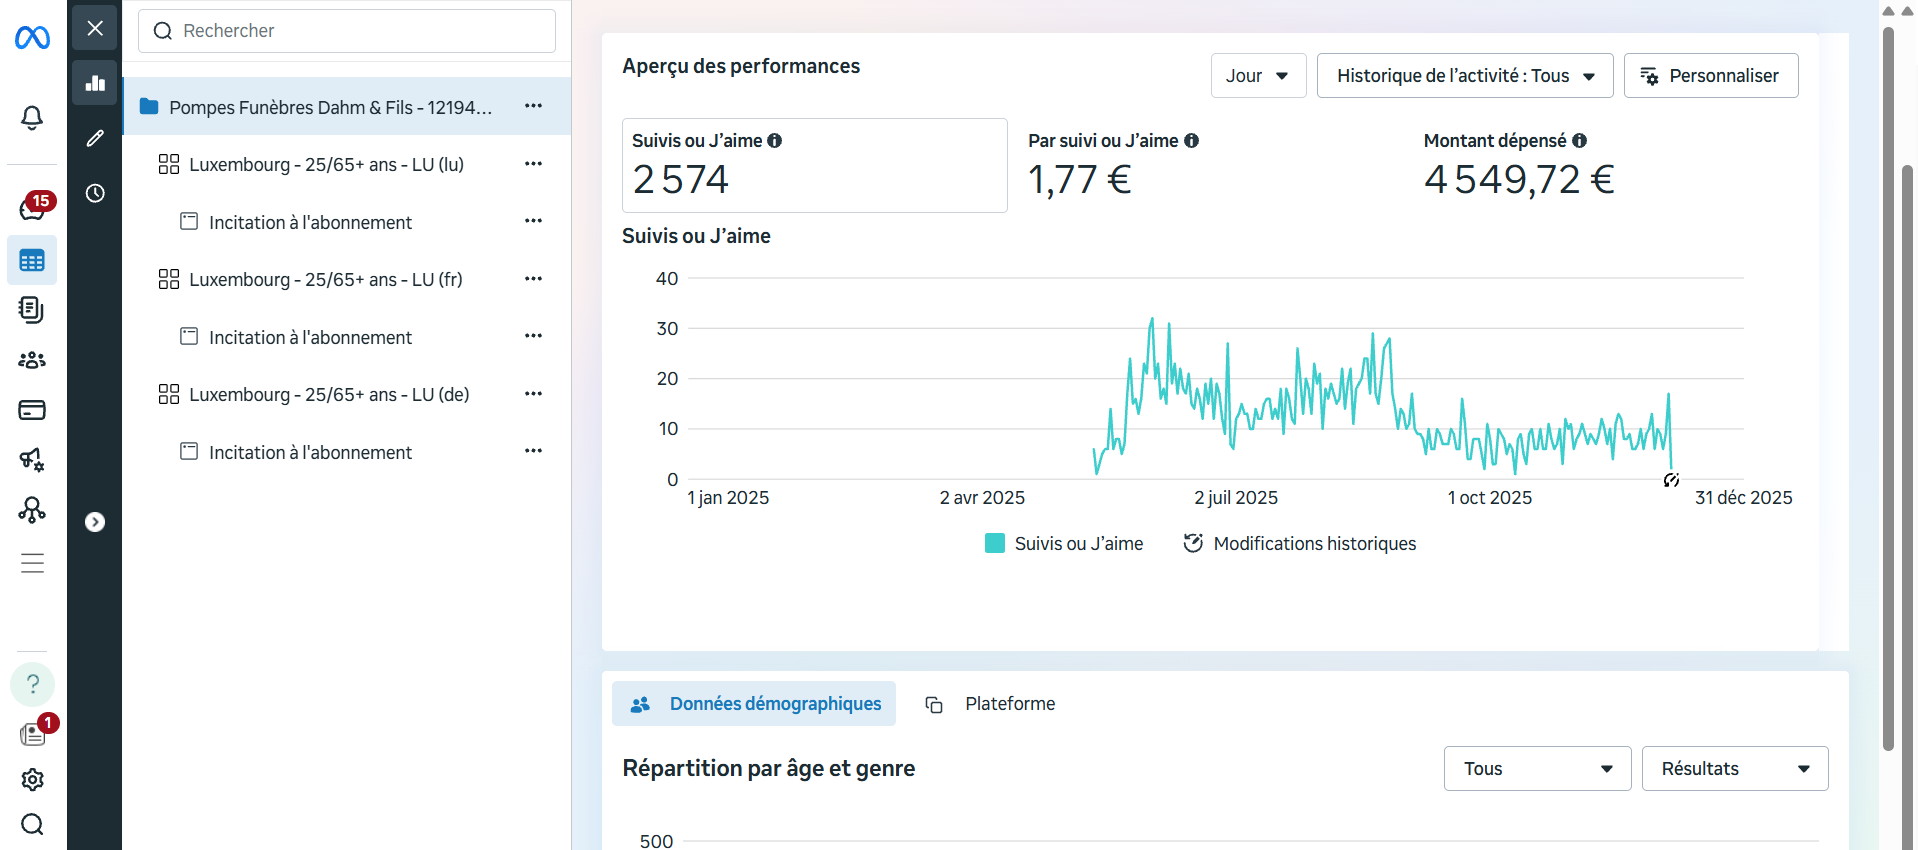Open the ads reporting documents icon
The image size is (1918, 850).
tap(32, 310)
